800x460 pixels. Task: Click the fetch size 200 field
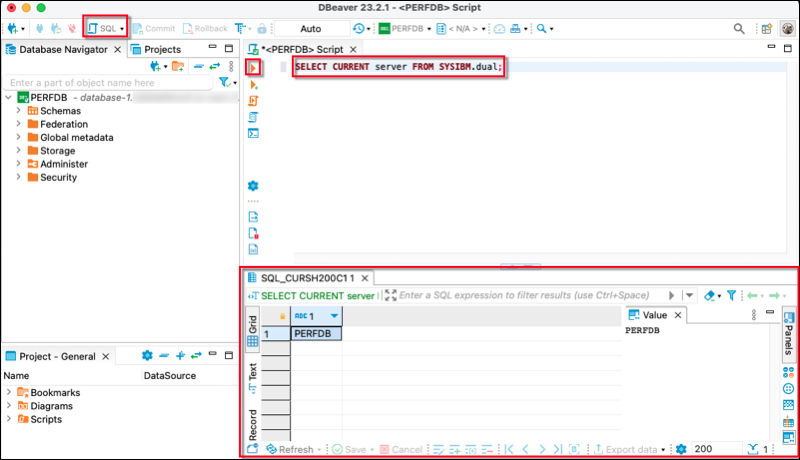[x=715, y=450]
